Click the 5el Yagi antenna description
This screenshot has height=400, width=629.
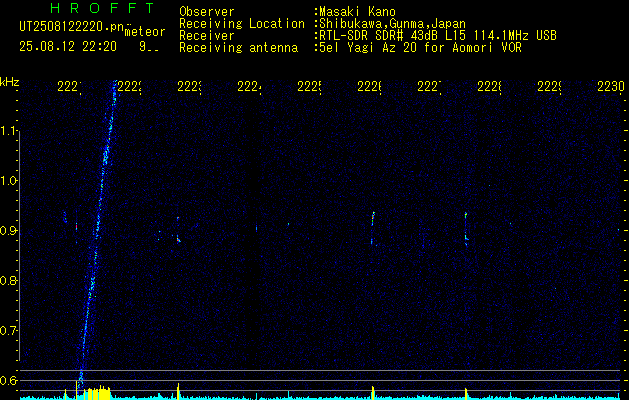pyautogui.click(x=420, y=48)
